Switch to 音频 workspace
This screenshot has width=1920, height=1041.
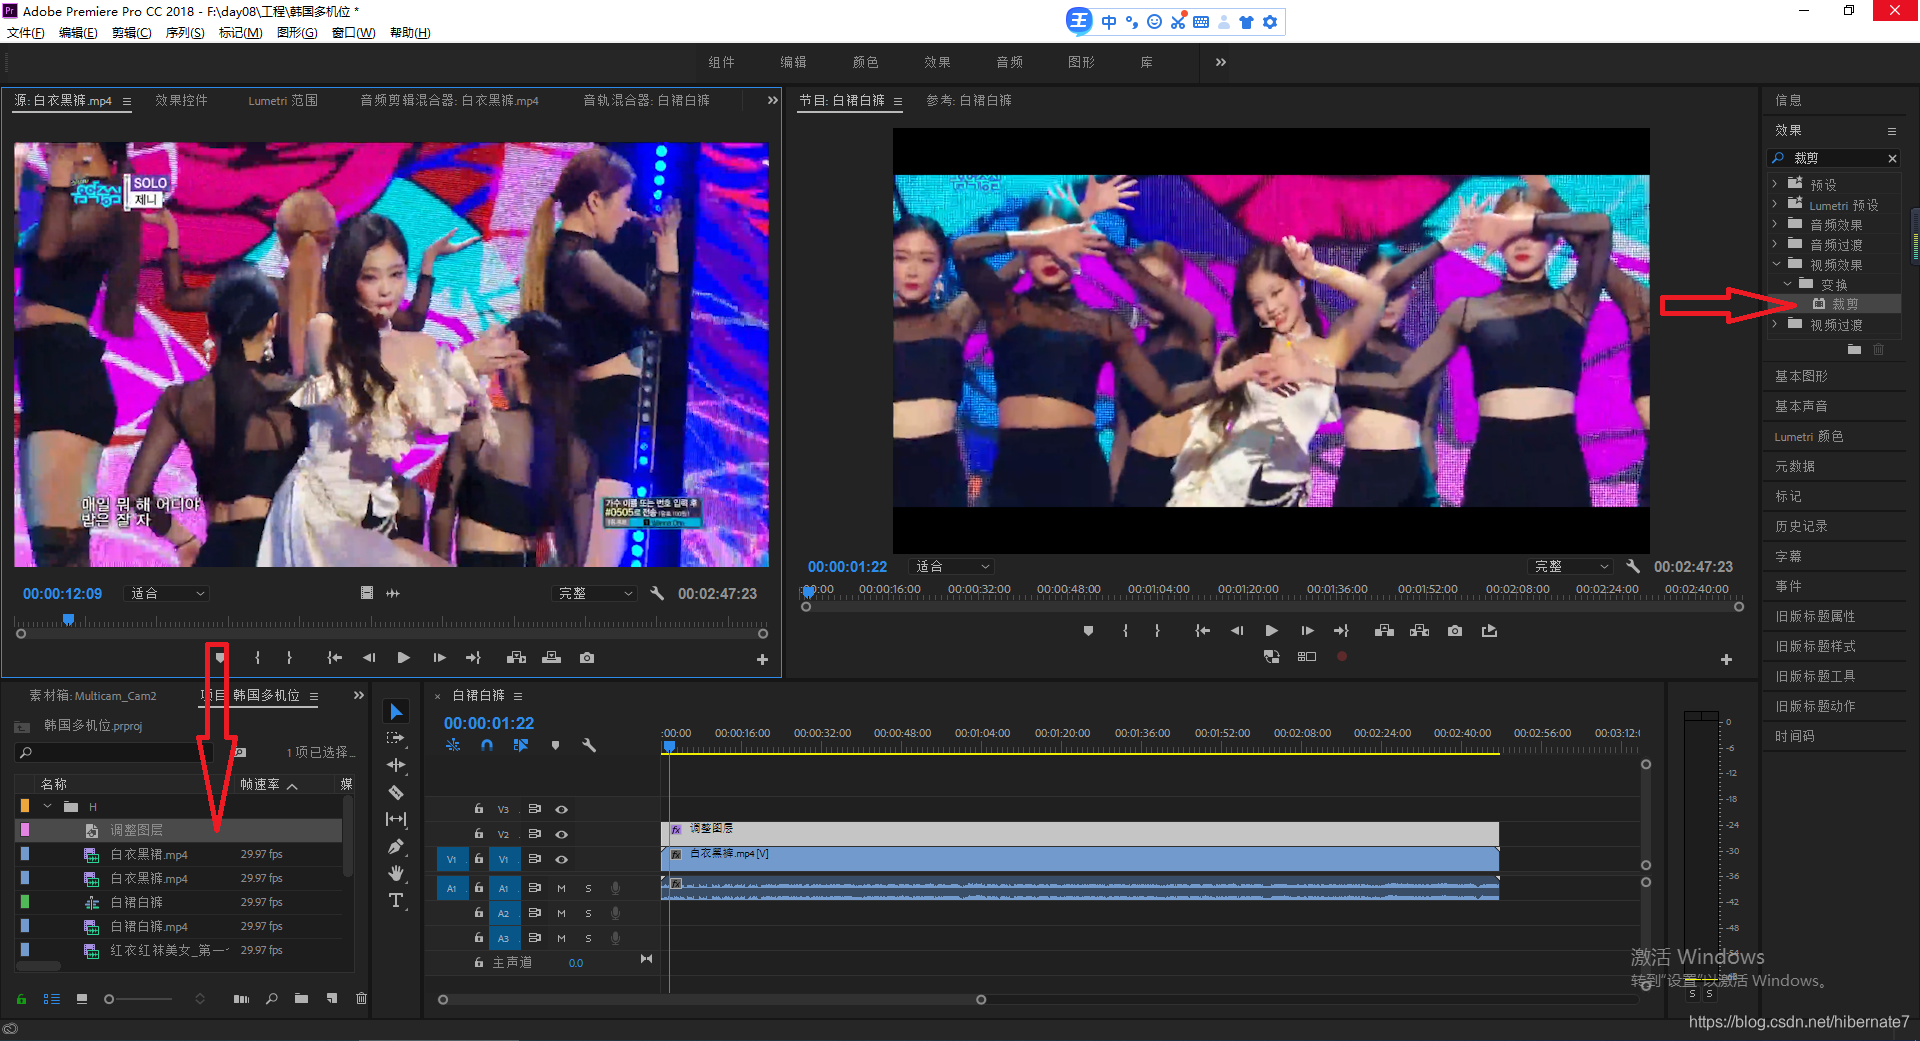(x=1009, y=62)
